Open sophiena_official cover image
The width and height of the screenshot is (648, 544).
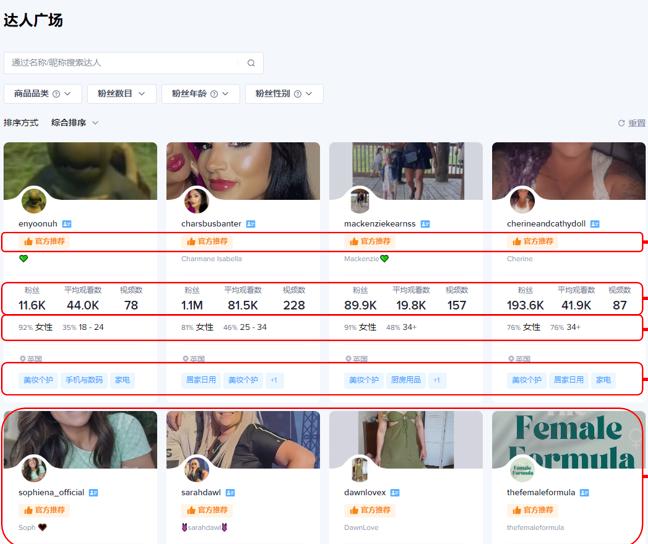click(81, 439)
